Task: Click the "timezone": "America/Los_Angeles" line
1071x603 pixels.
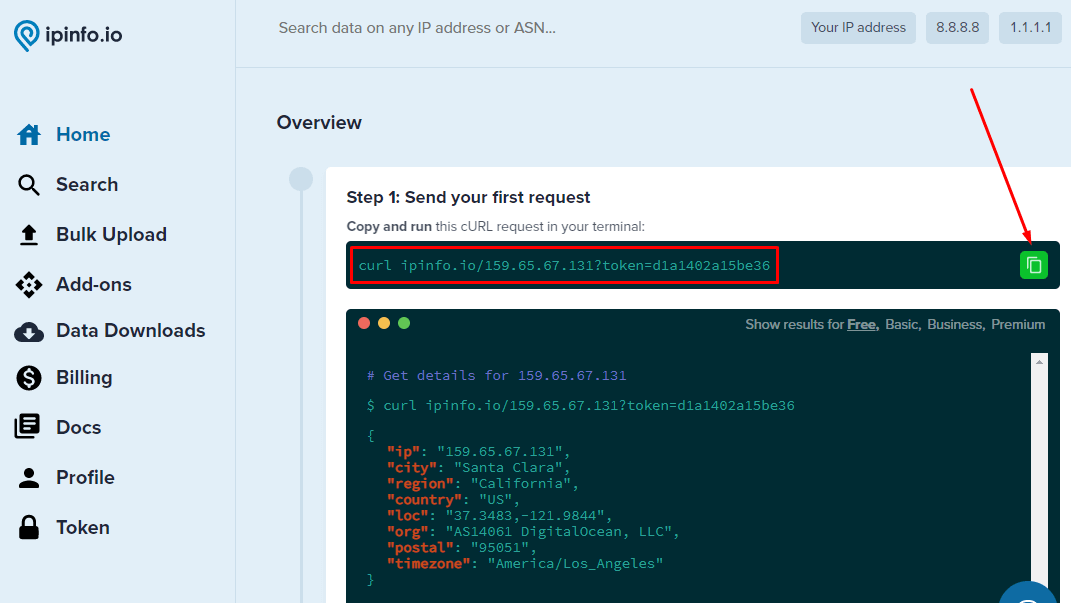Action: coord(525,563)
